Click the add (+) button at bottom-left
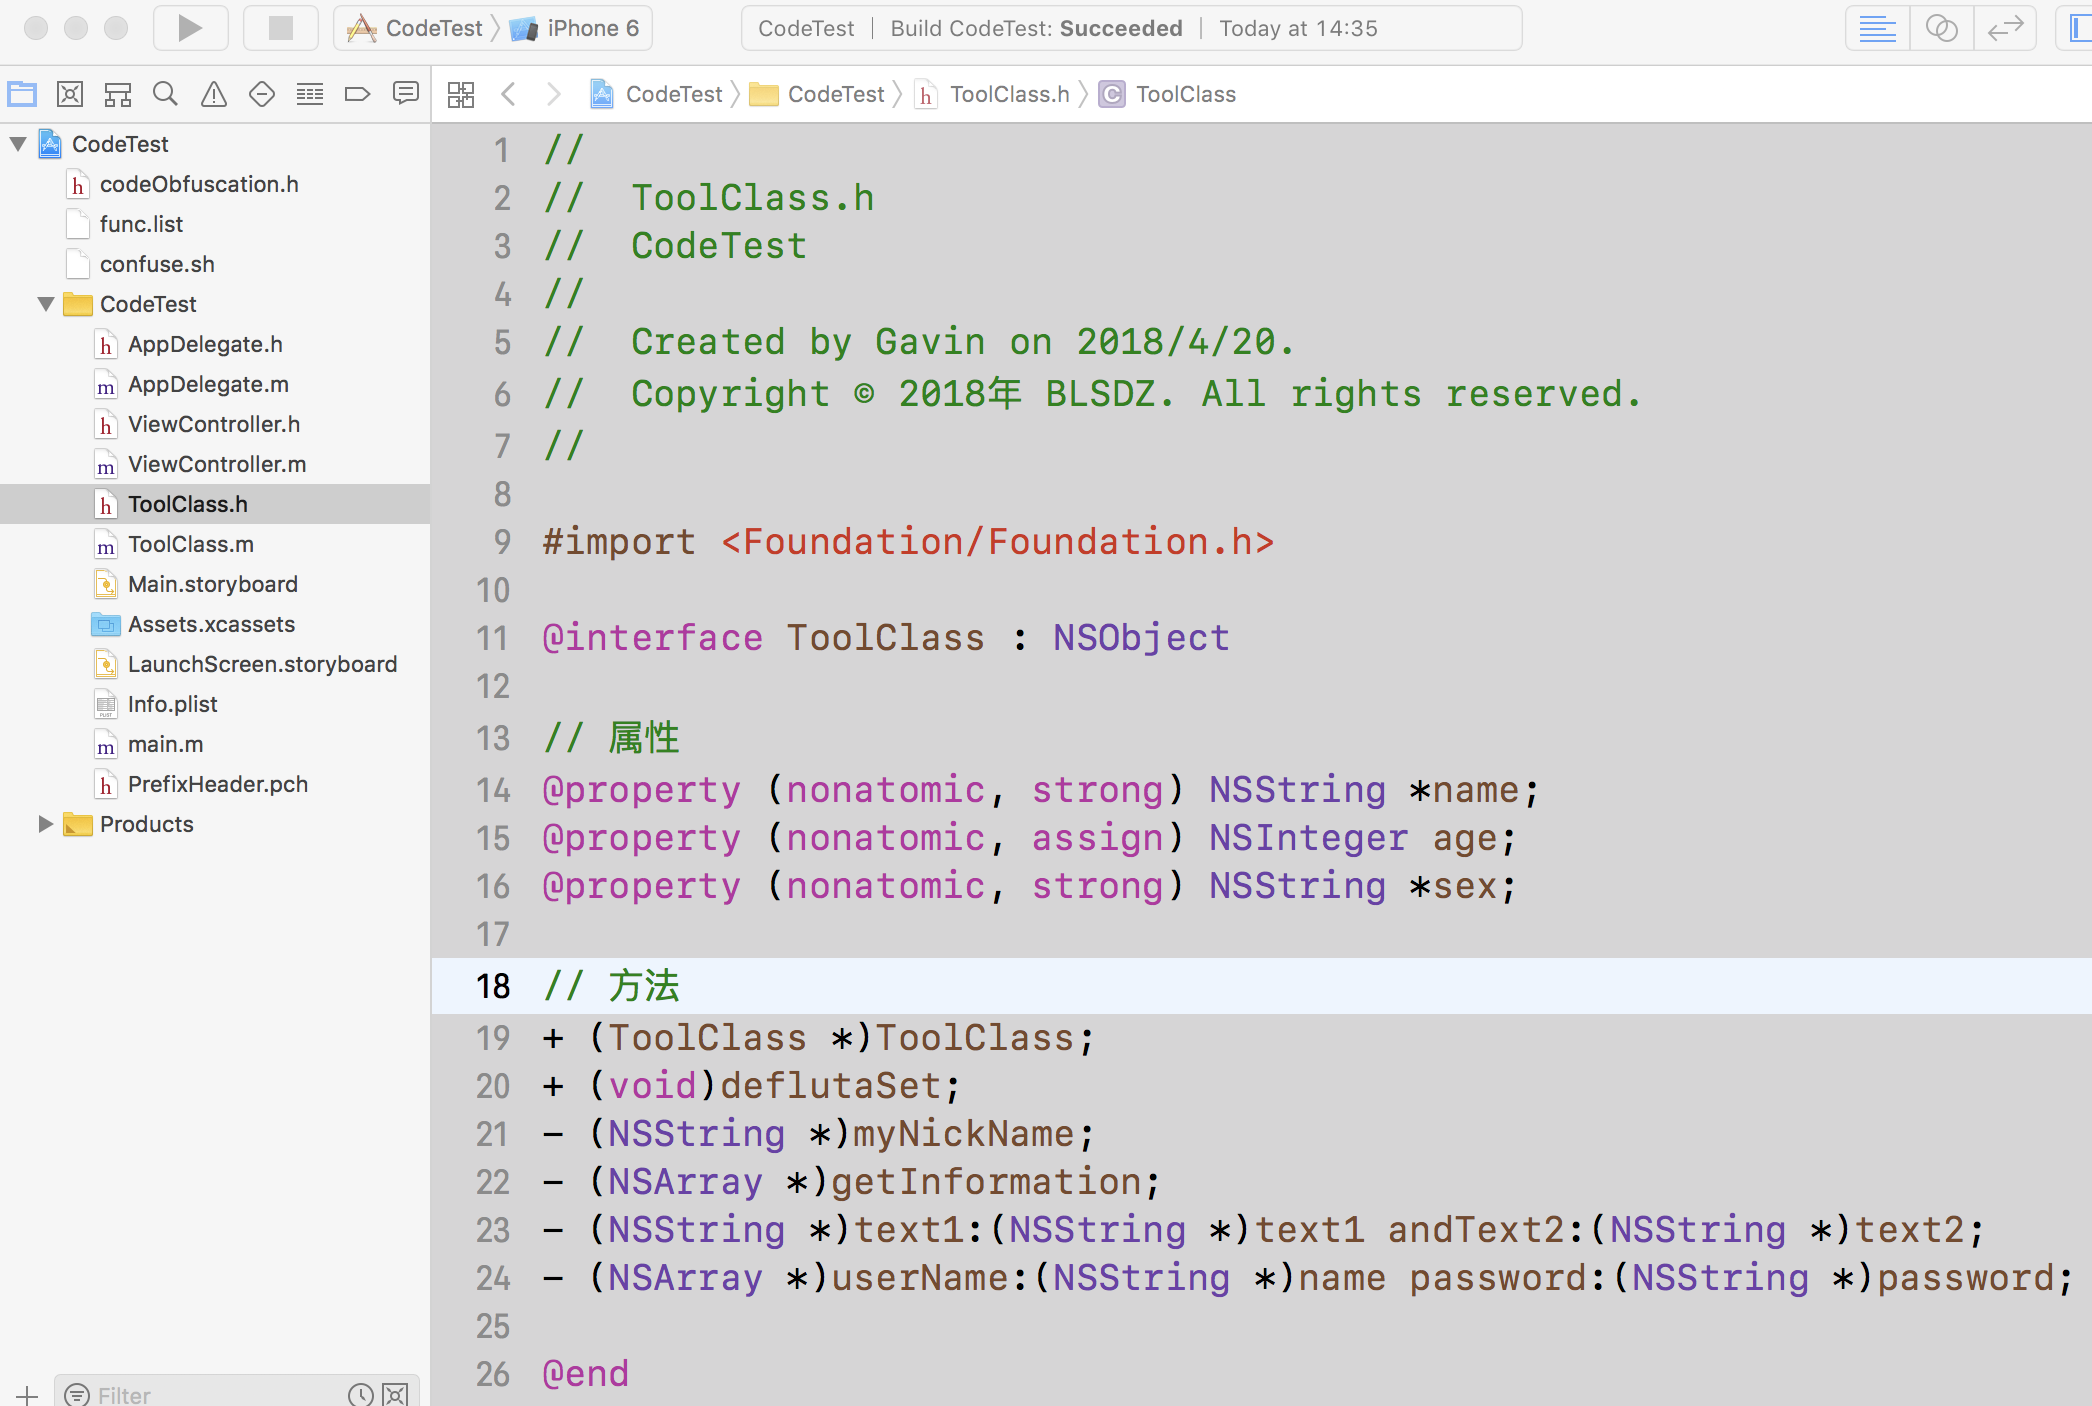The image size is (2092, 1406). [27, 1394]
